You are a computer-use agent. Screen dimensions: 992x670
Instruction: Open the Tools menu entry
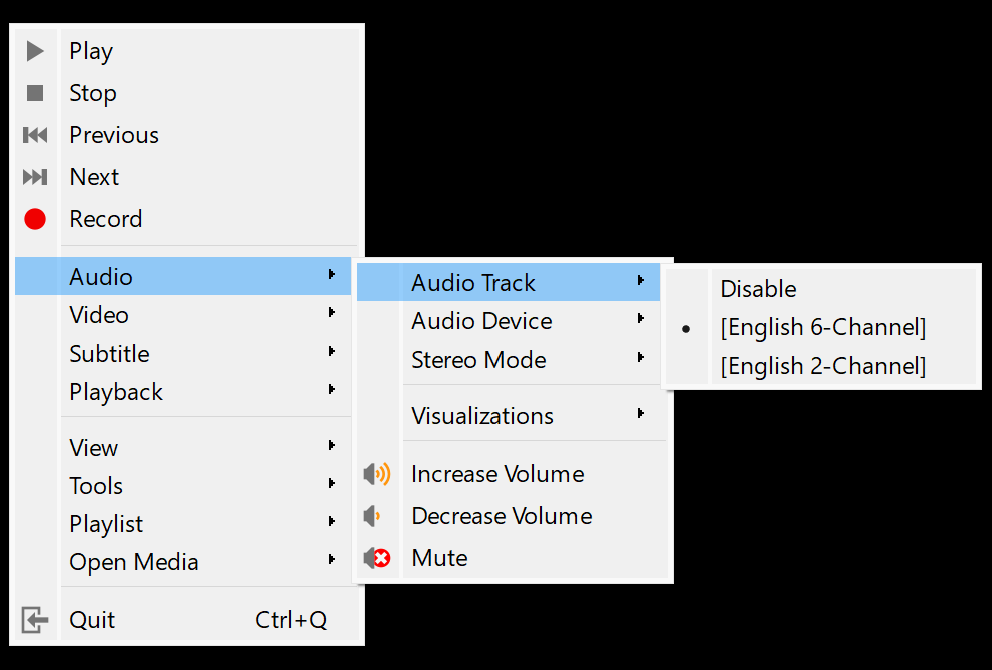pos(96,486)
